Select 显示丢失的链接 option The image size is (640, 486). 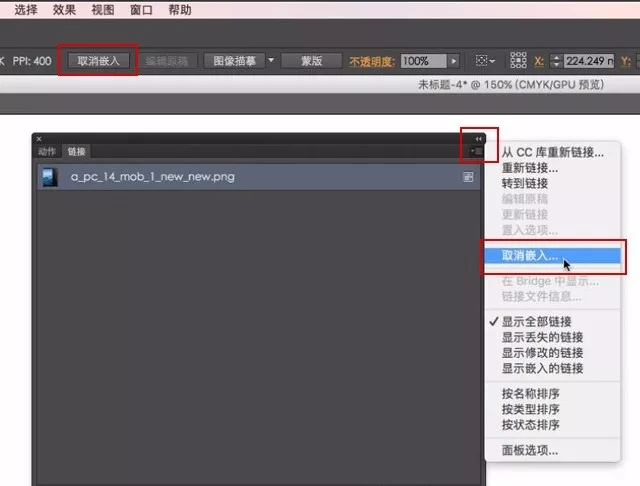pyautogui.click(x=552, y=337)
